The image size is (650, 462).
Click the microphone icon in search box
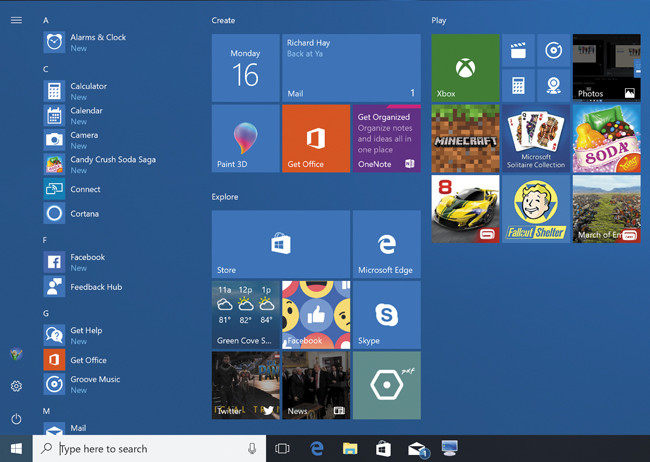pyautogui.click(x=252, y=448)
